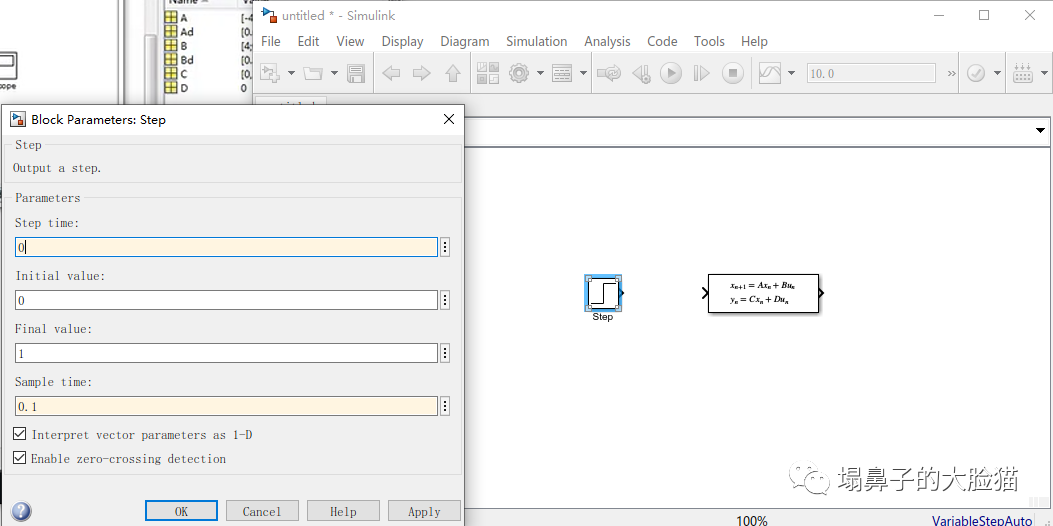Viewport: 1053px width, 526px height.
Task: Open the Model Explorer icon
Action: pyautogui.click(x=561, y=73)
